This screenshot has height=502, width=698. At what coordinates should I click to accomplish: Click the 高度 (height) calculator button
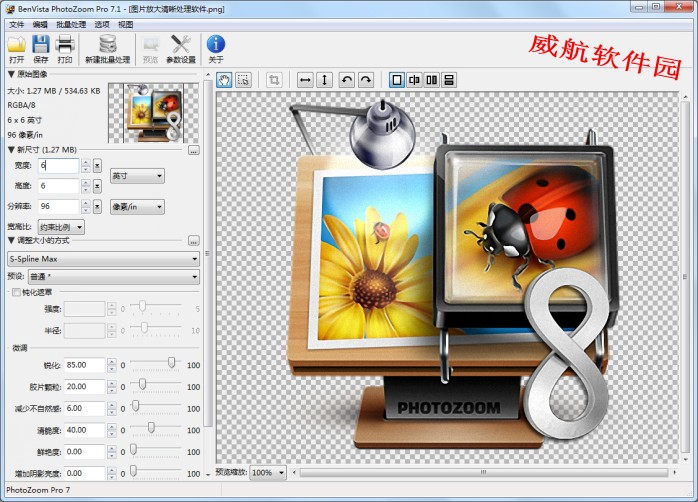[97, 186]
